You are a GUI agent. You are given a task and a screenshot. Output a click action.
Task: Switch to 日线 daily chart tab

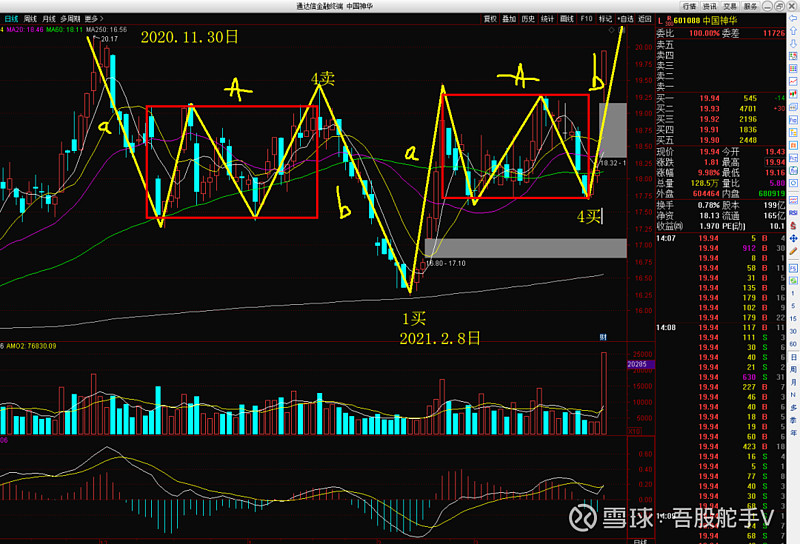tap(11, 19)
